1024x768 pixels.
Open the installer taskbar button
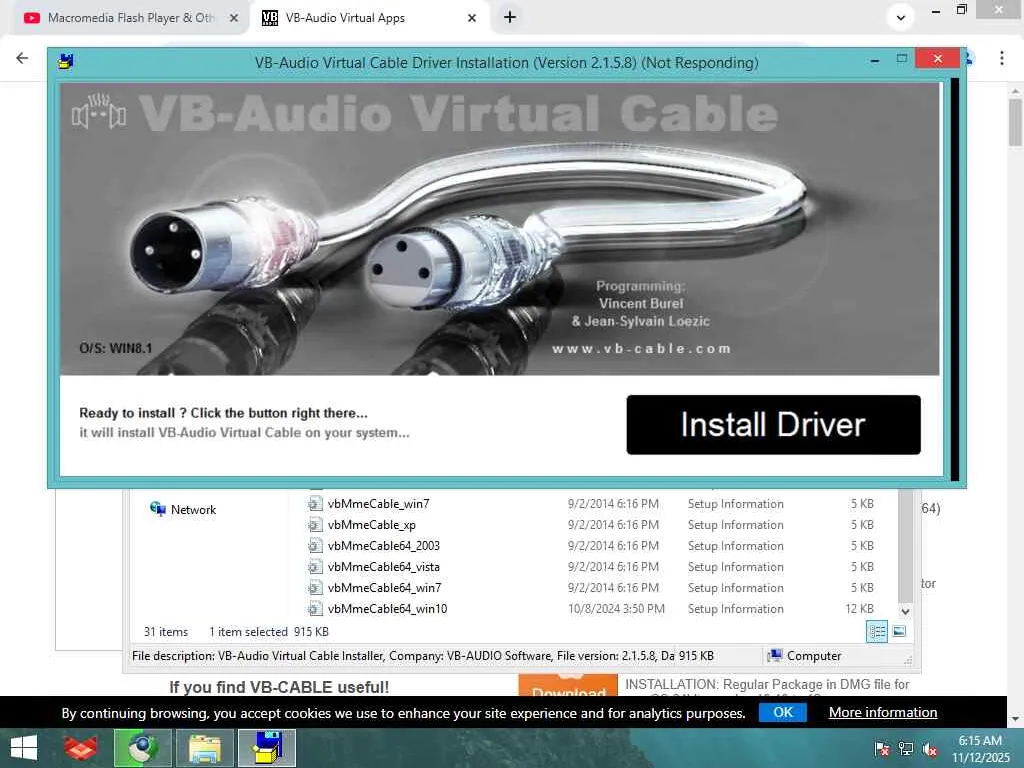(x=267, y=748)
